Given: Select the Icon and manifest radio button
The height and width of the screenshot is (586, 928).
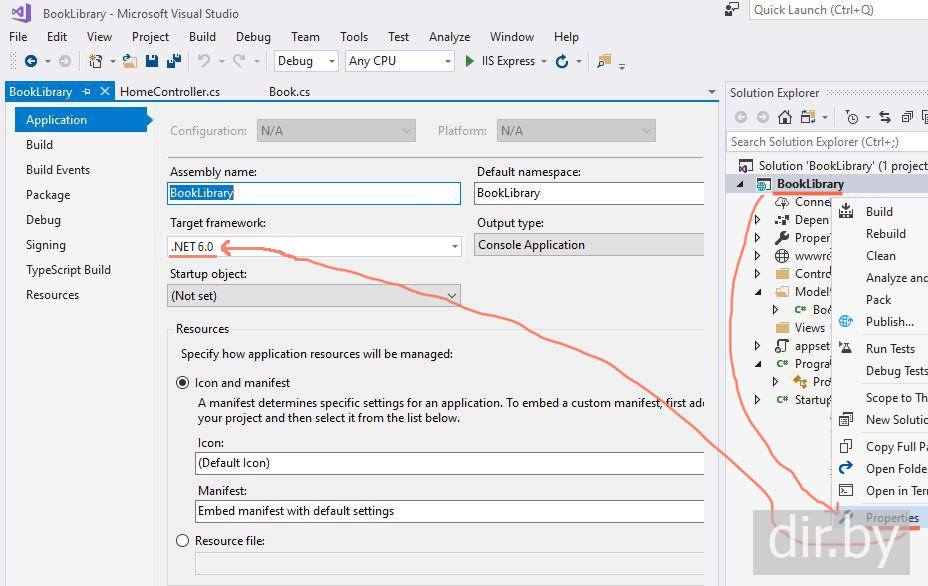Looking at the screenshot, I should point(183,382).
